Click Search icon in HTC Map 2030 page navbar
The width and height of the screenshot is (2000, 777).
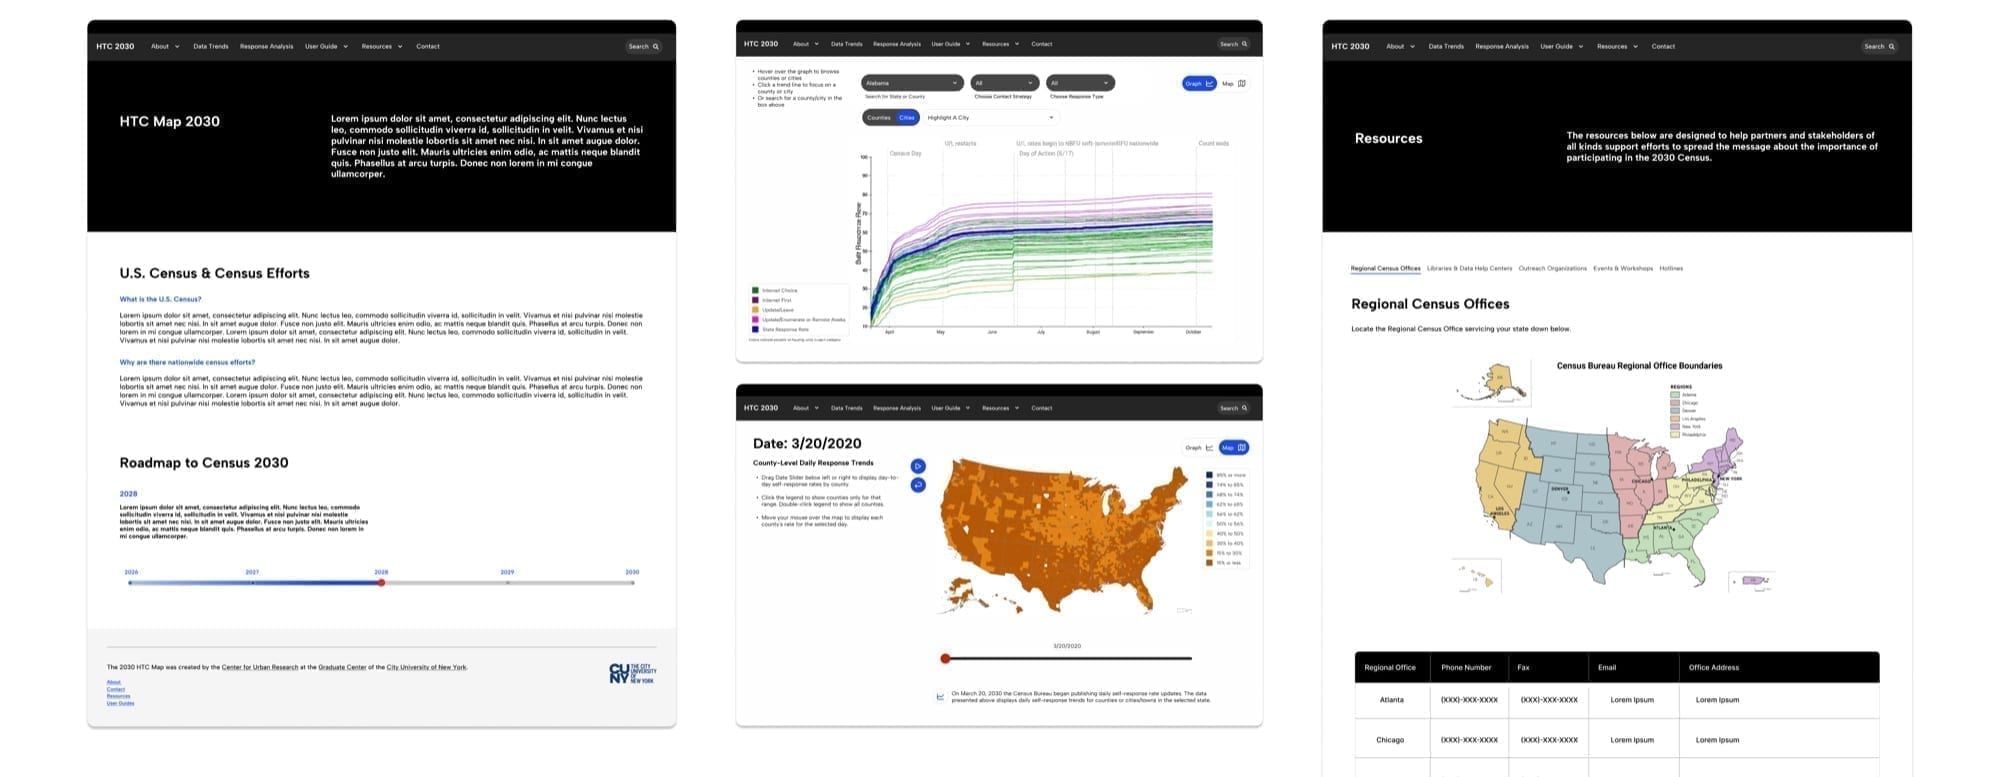656,47
